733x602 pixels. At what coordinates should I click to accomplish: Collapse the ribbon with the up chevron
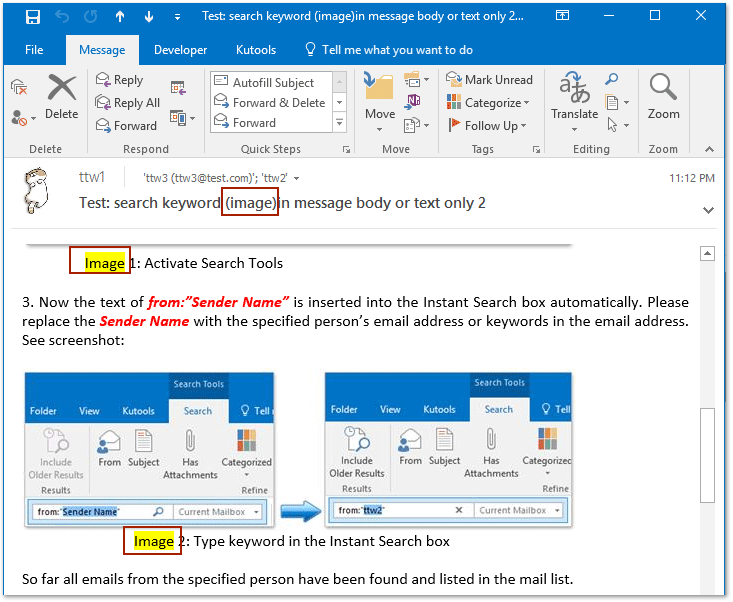pos(709,149)
